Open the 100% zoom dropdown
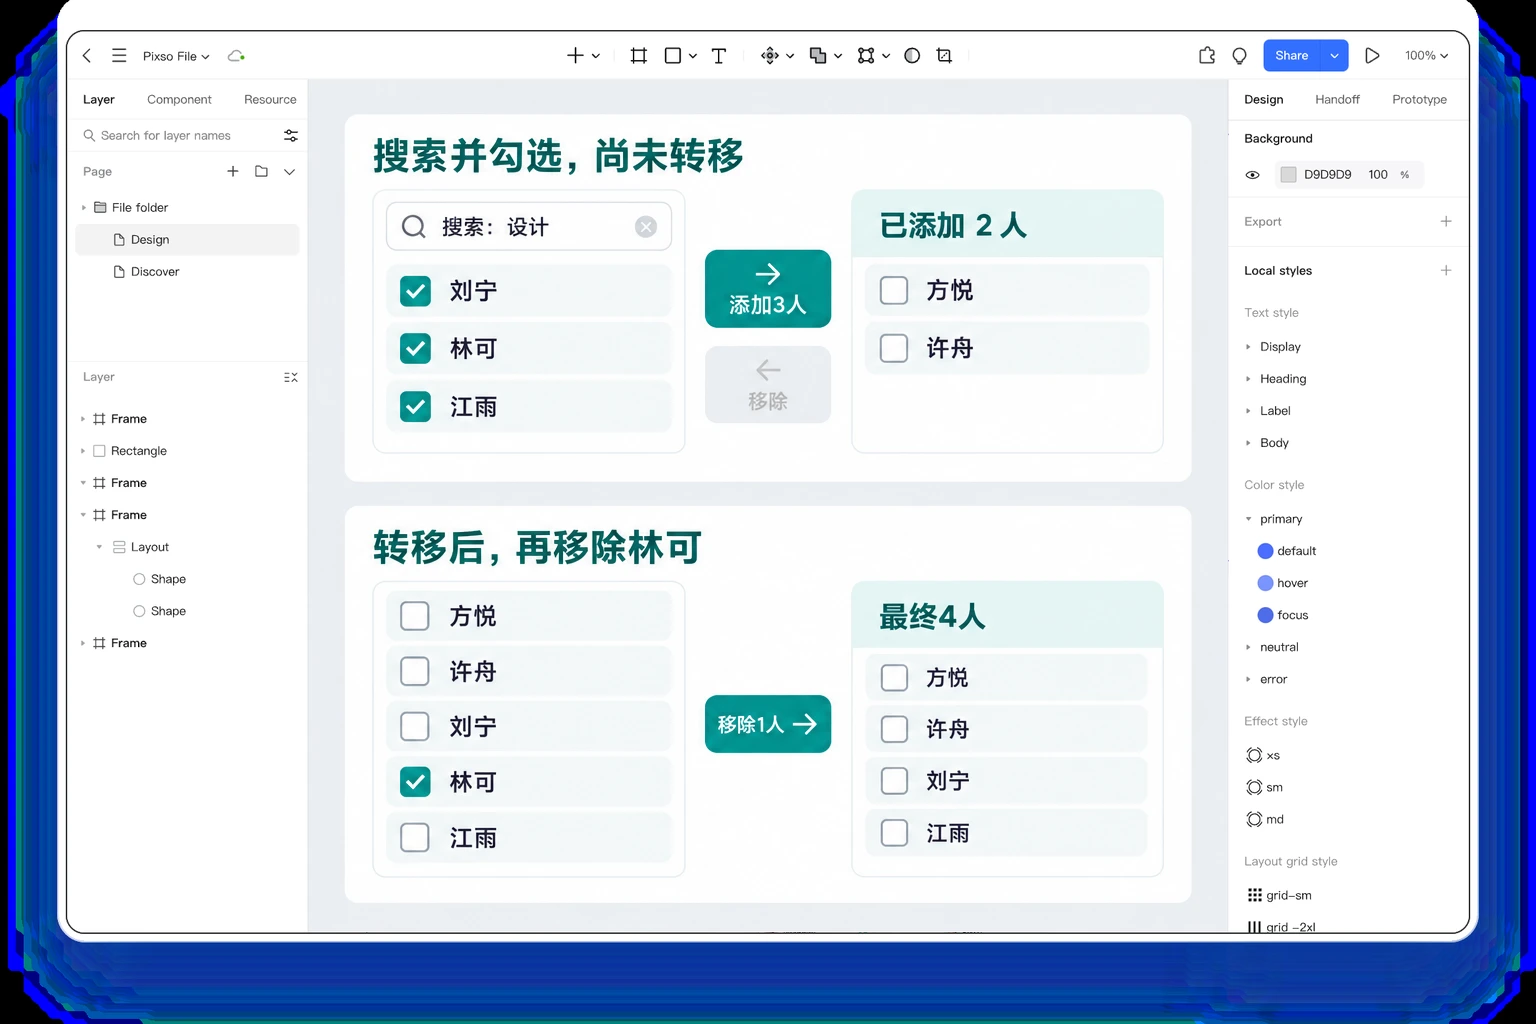 pos(1426,56)
